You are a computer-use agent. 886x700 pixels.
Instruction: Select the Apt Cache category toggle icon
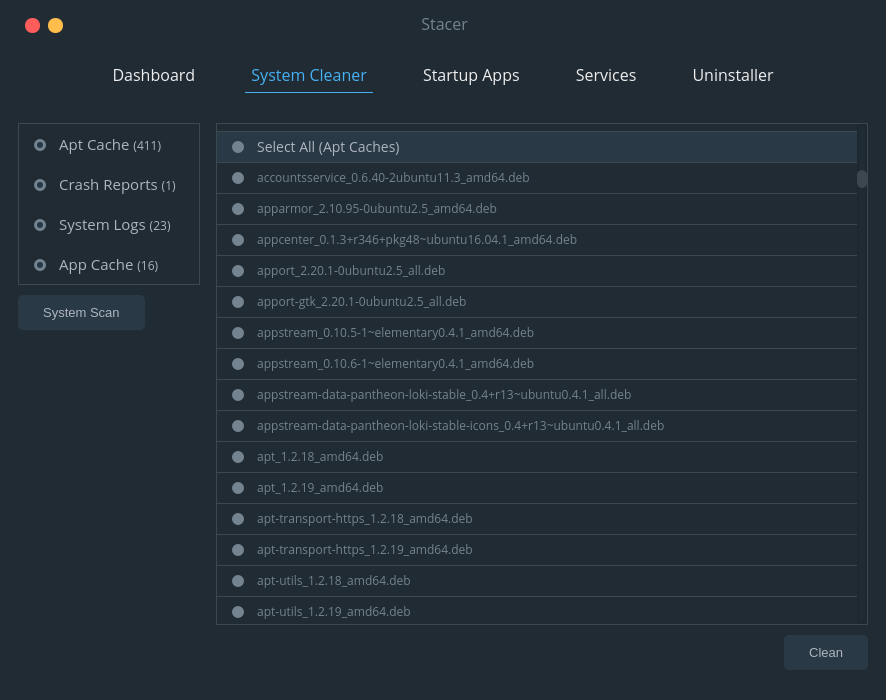coord(40,145)
